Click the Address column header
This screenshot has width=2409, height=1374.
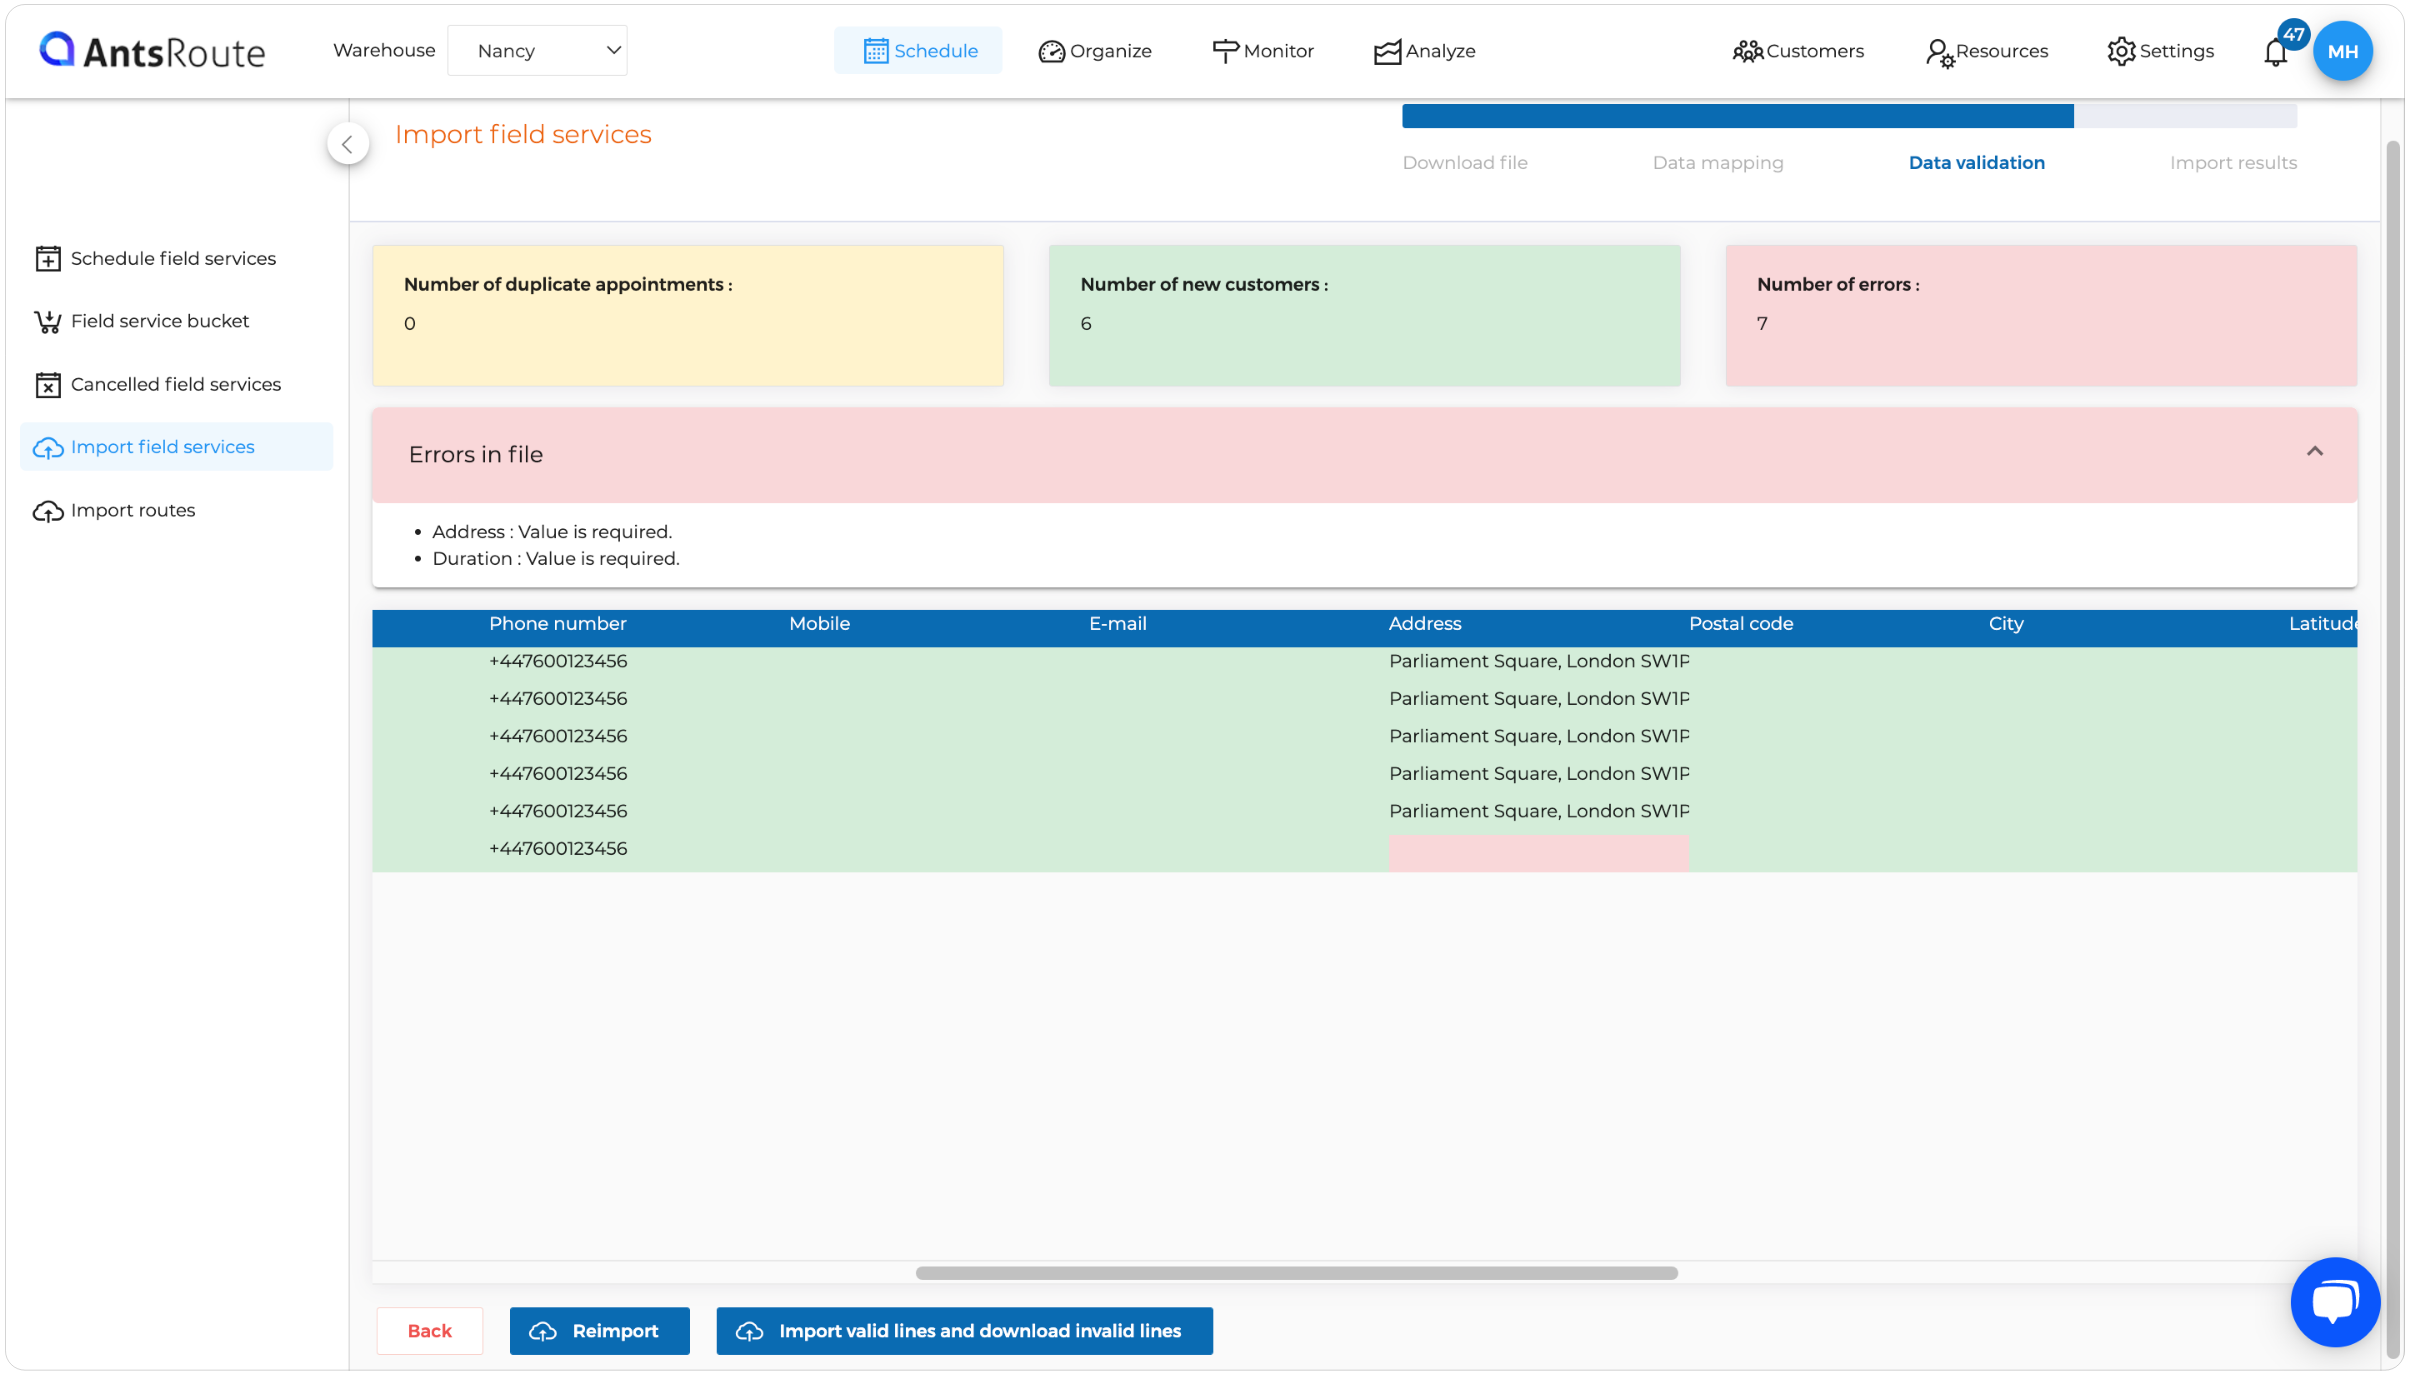point(1425,624)
